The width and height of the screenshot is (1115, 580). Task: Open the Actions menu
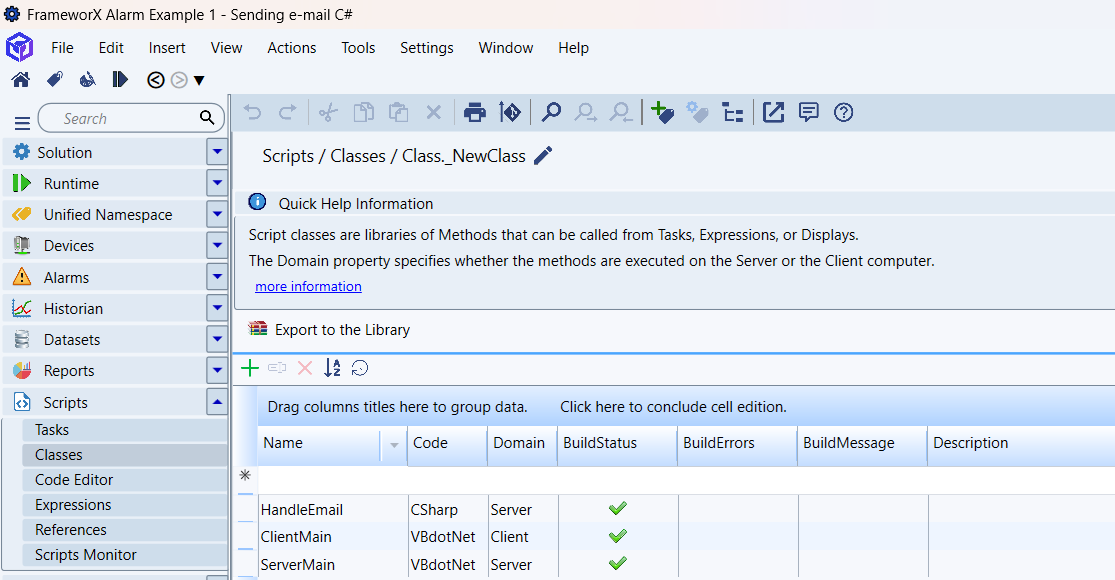291,48
